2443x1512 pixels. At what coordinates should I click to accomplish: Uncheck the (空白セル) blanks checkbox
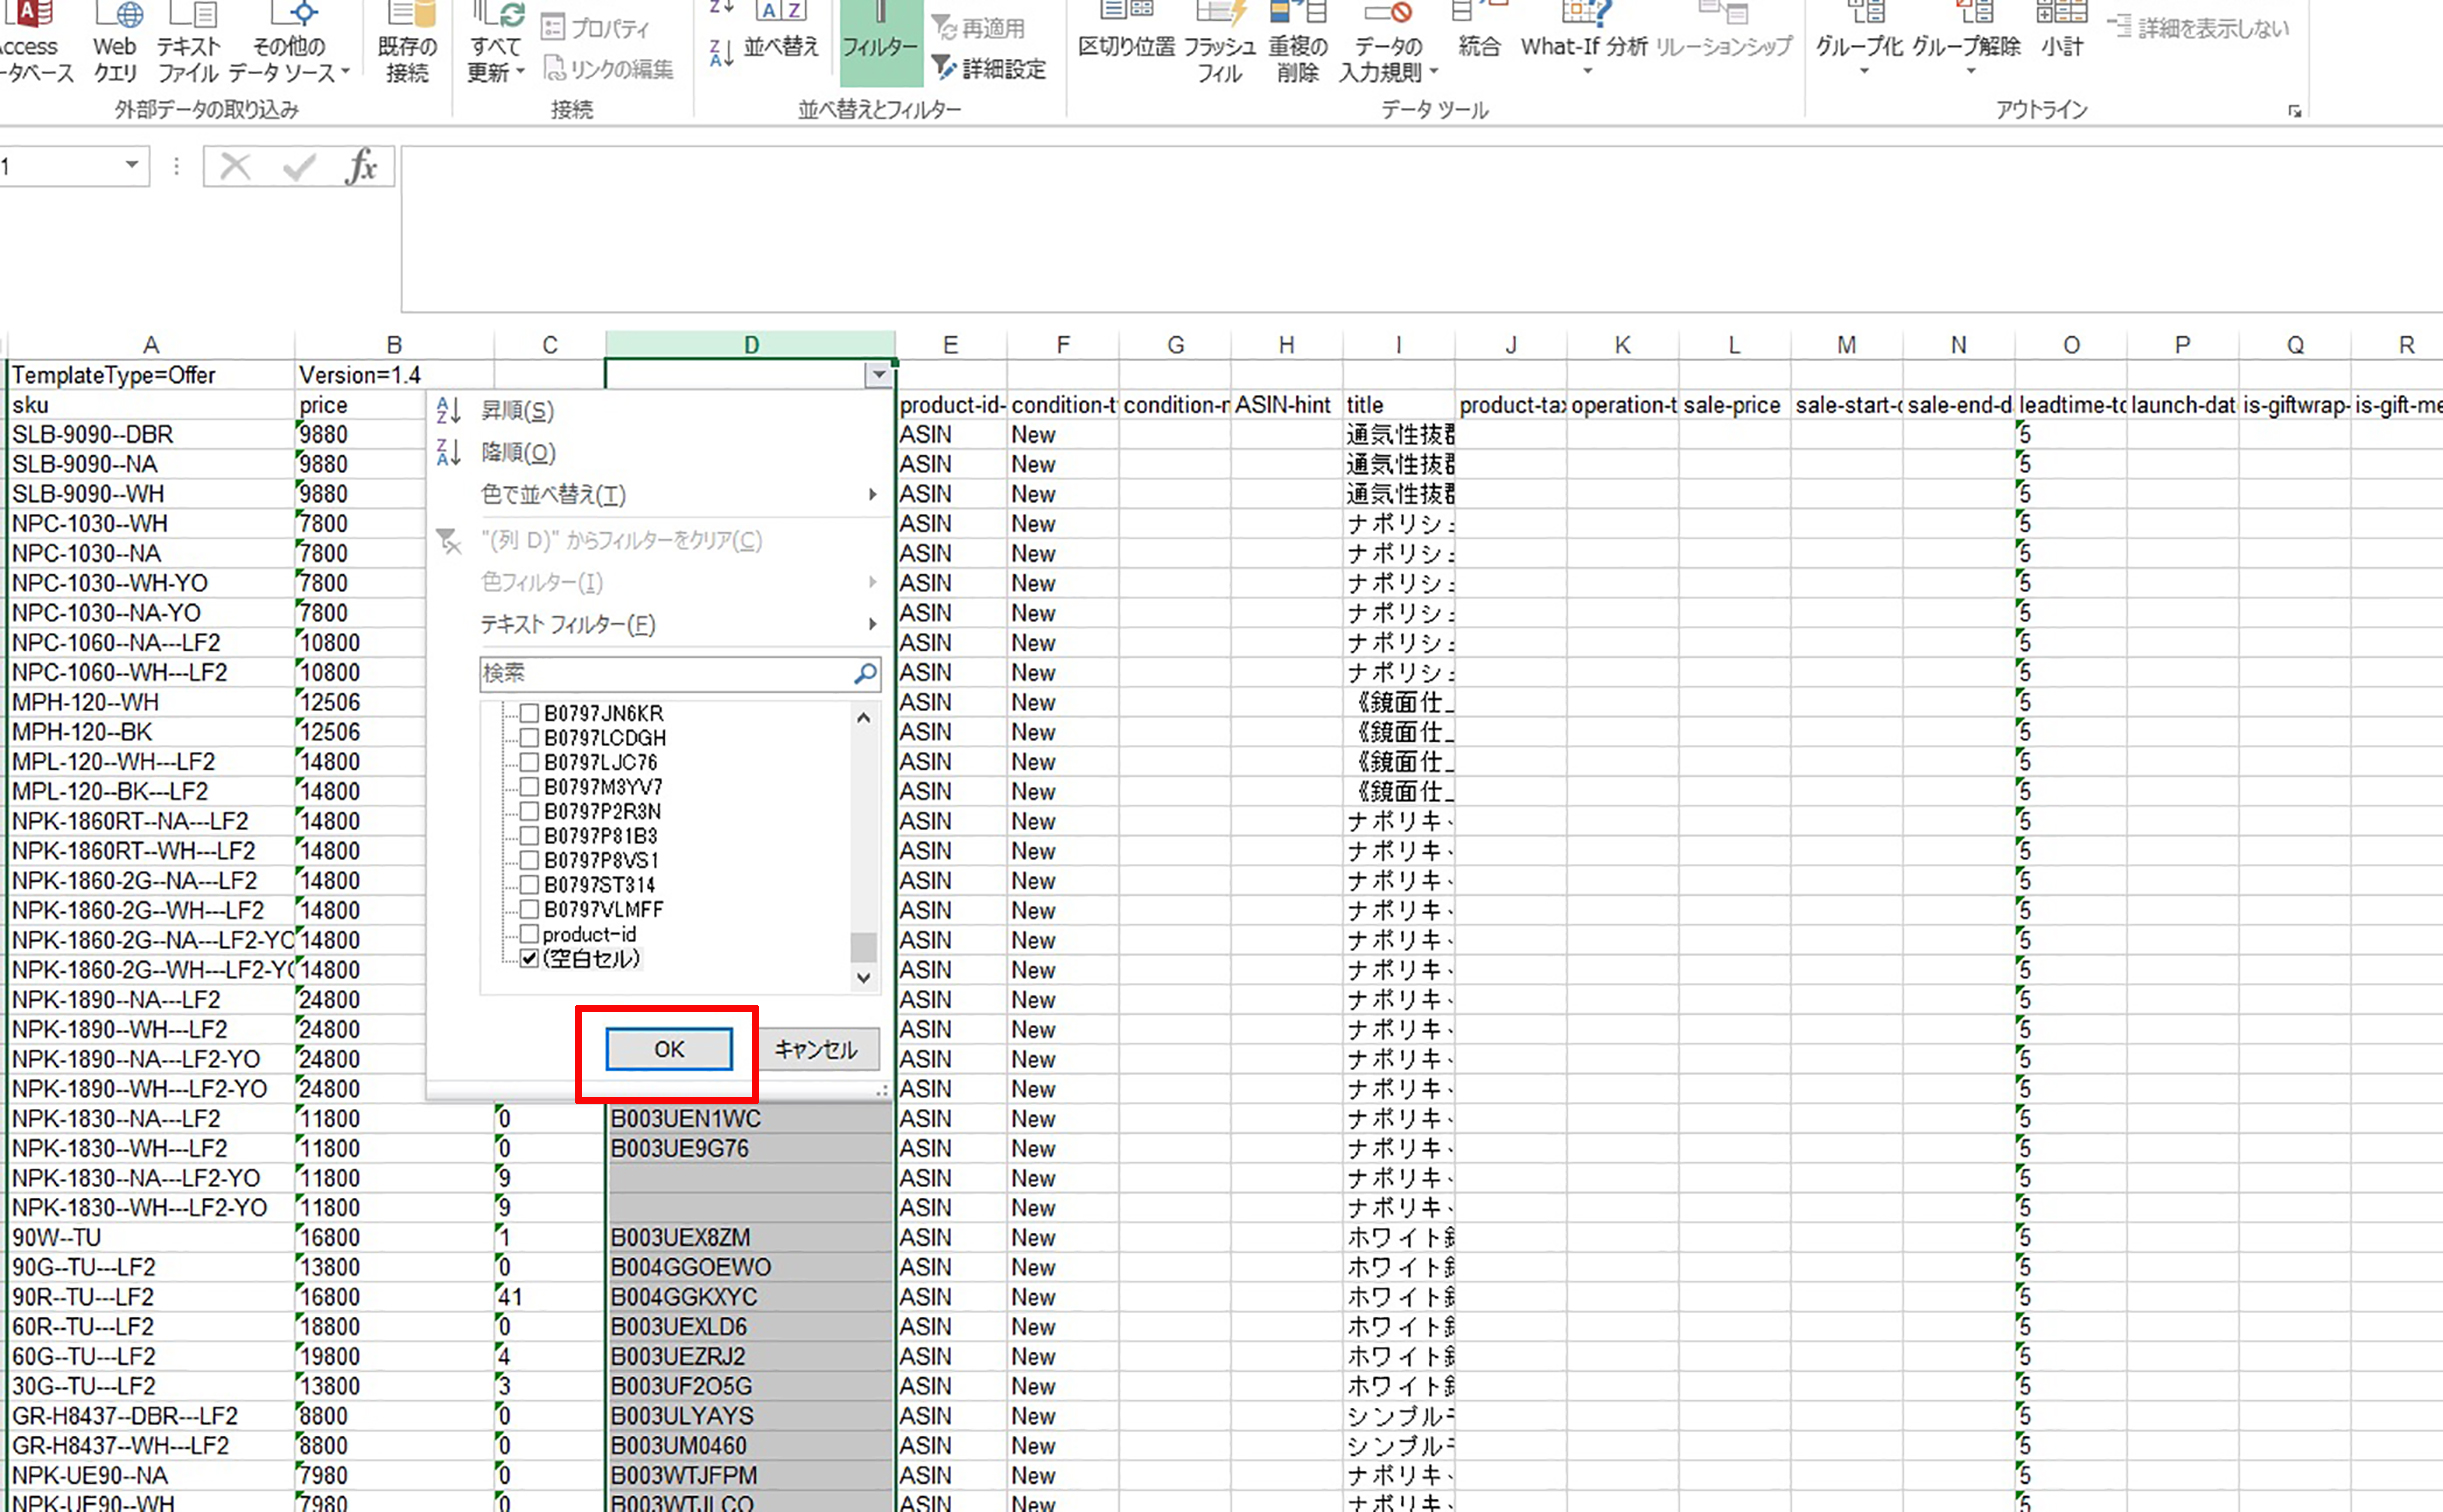tap(529, 958)
